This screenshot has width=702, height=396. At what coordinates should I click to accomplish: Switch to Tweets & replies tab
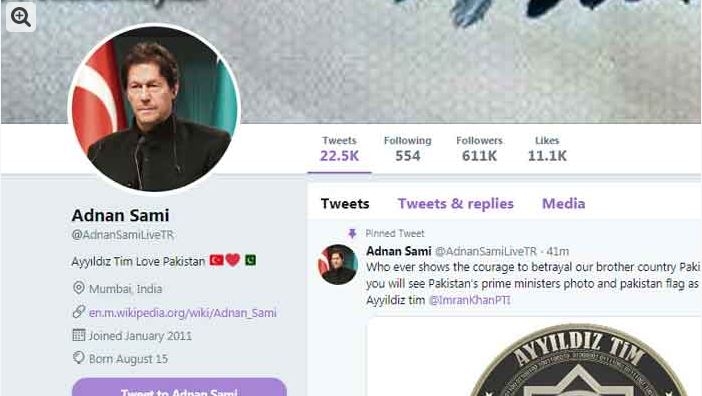tap(455, 204)
